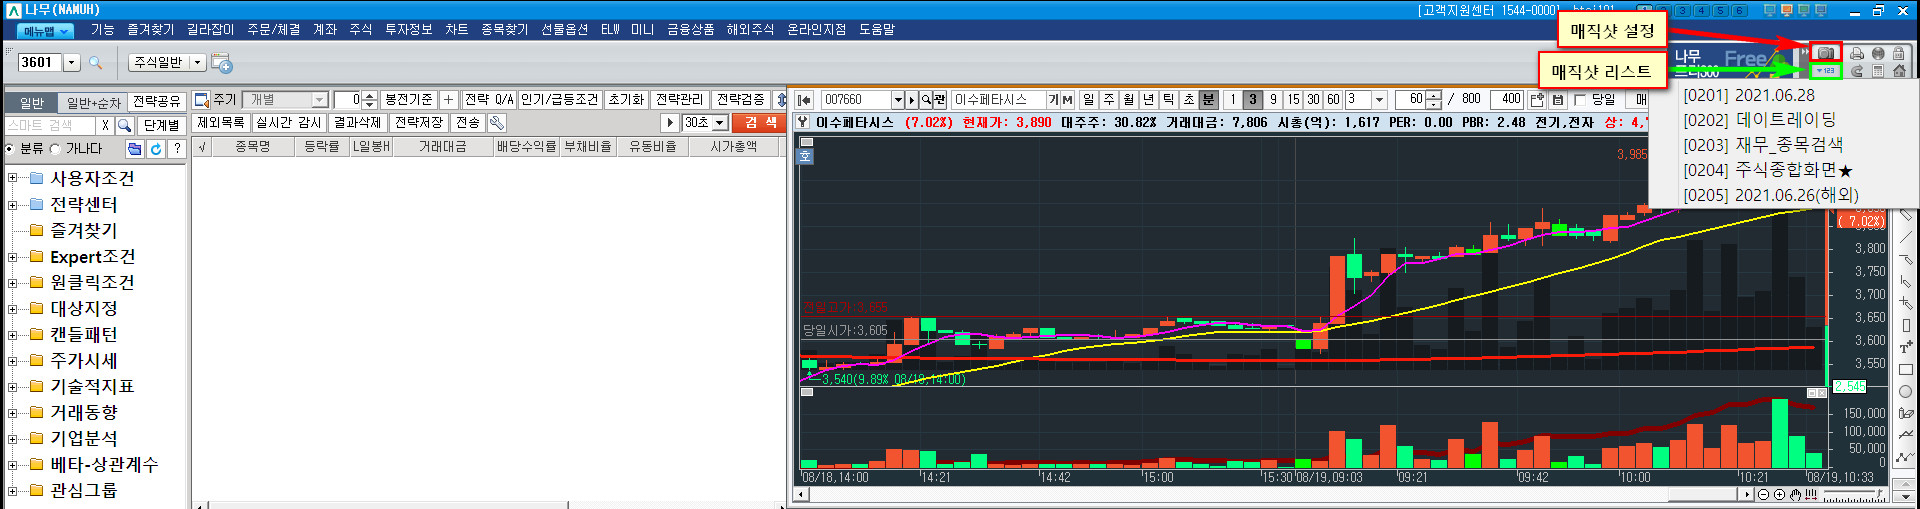Select the rectangle drawing tool

(x=1906, y=369)
